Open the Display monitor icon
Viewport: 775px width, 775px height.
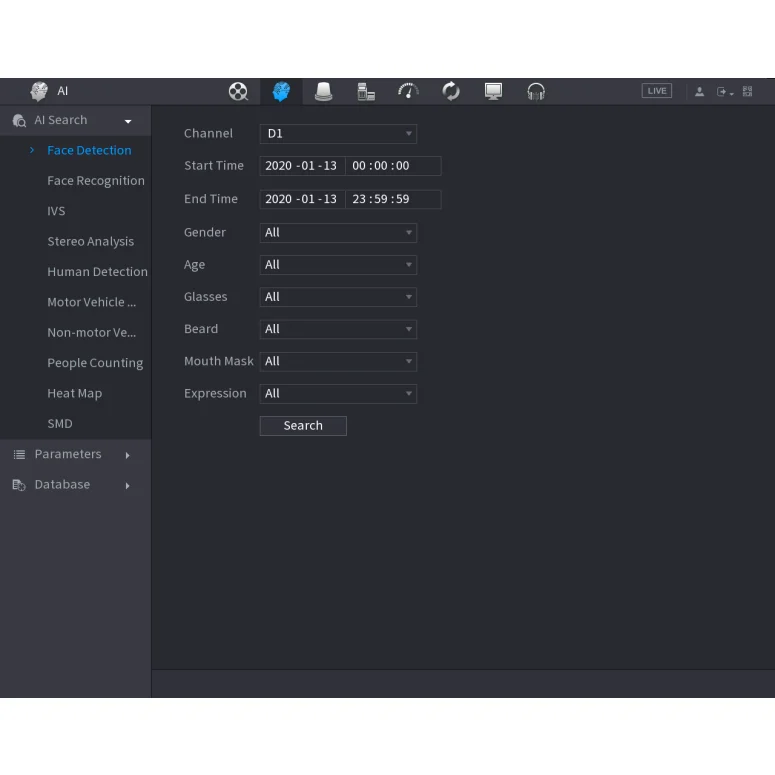point(493,92)
